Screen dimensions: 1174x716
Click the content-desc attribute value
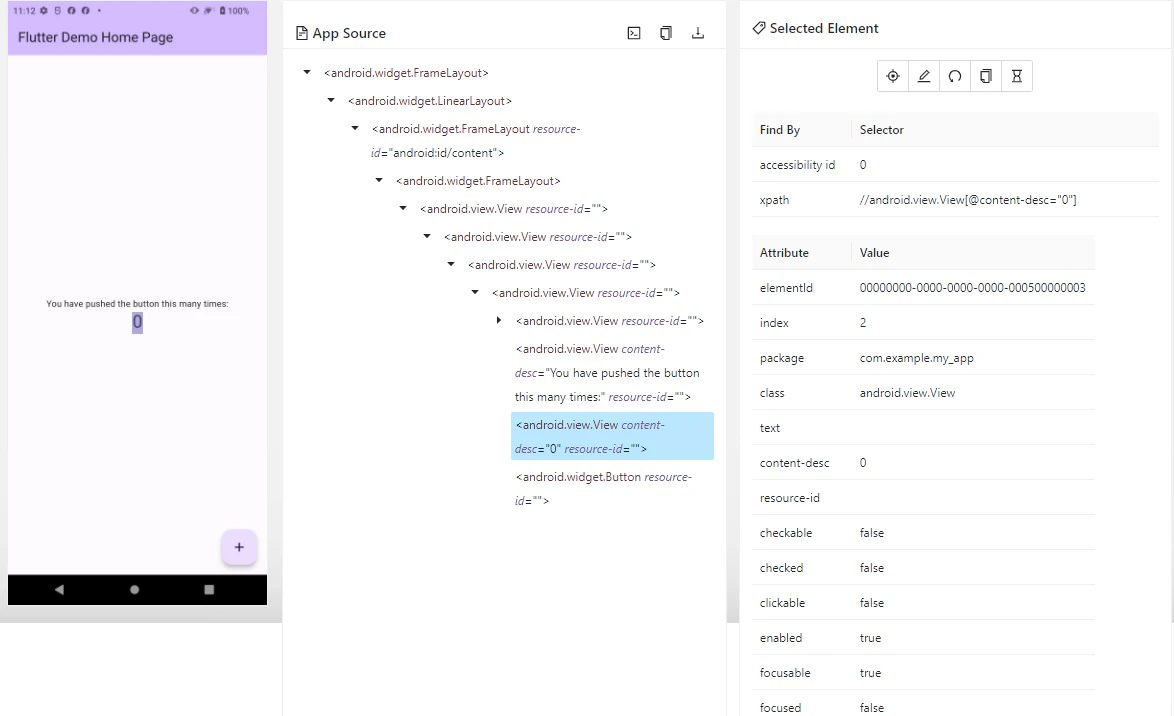click(x=863, y=463)
